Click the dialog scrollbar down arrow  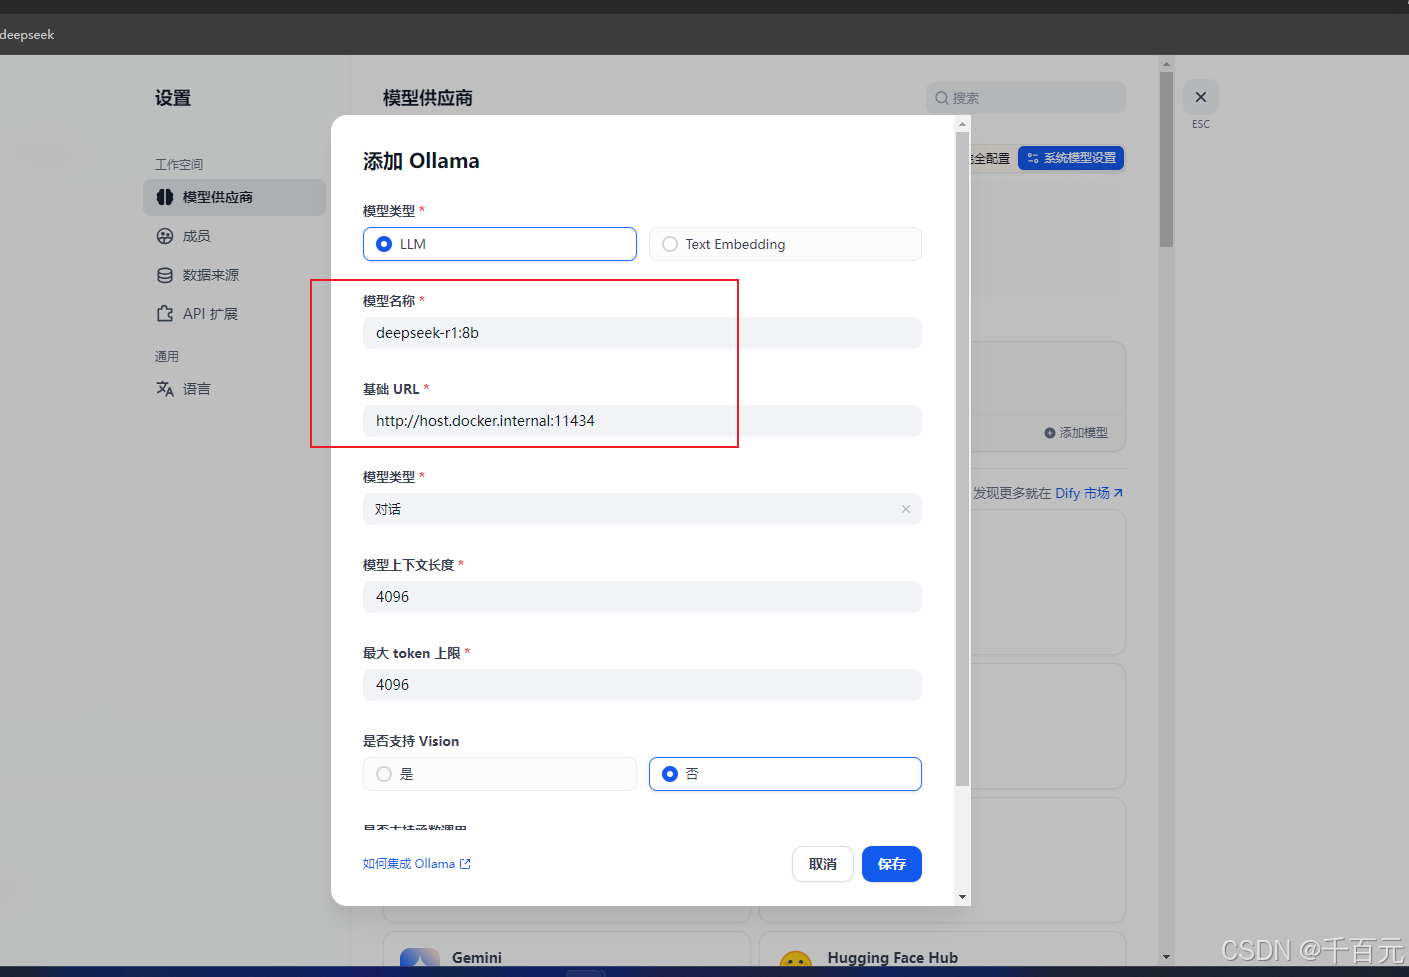click(963, 897)
